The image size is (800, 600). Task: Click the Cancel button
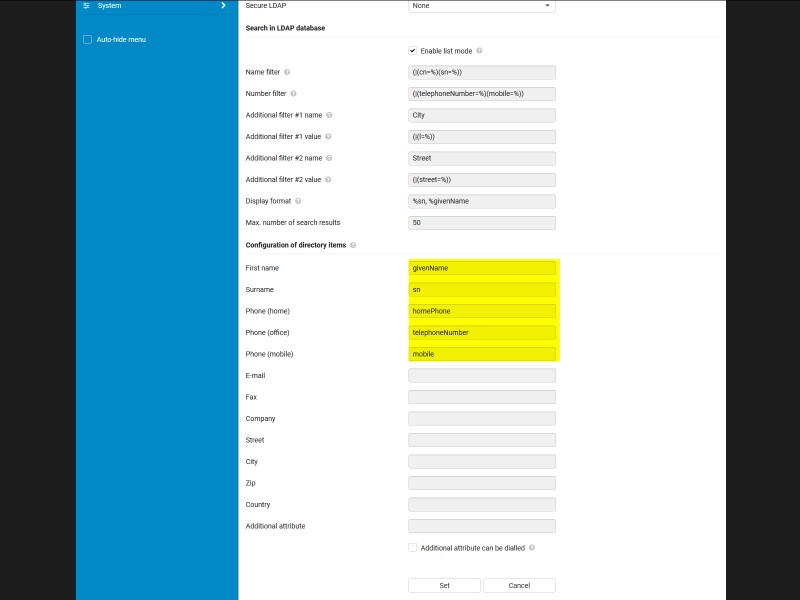519,585
